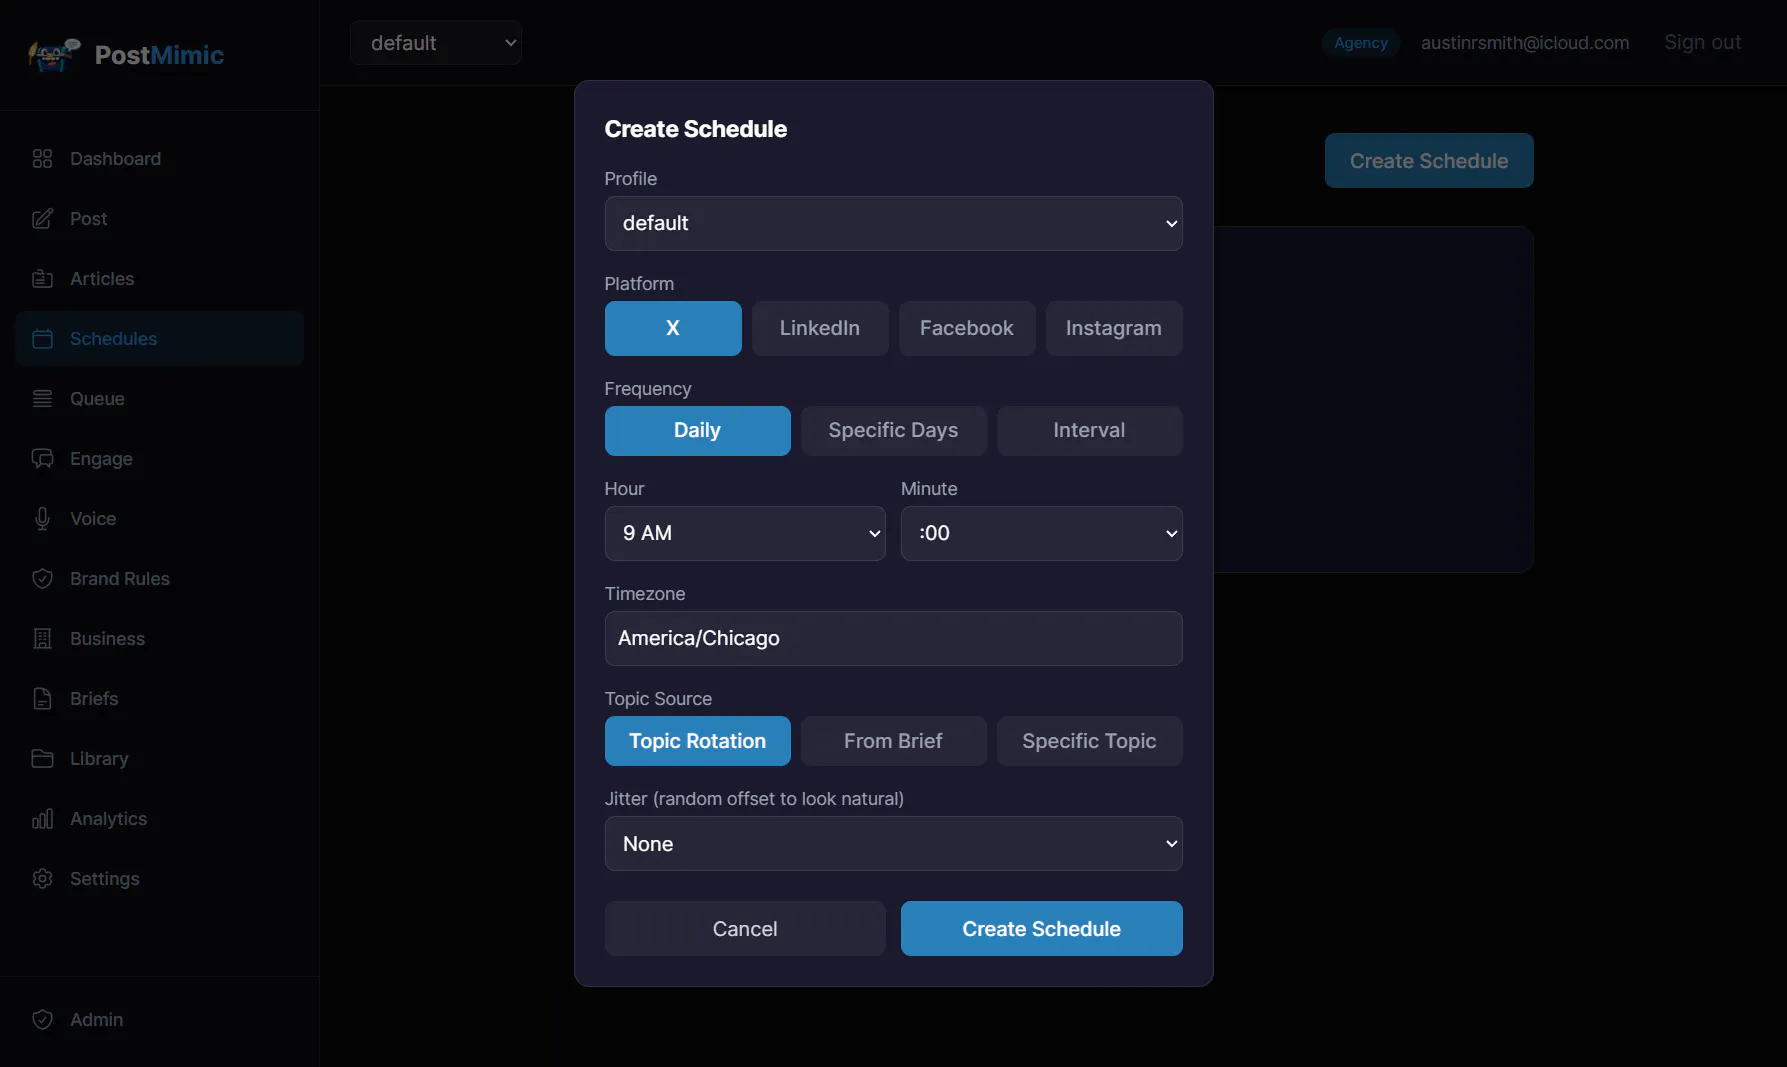This screenshot has width=1787, height=1067.
Task: Open the Engage section
Action: 160,459
